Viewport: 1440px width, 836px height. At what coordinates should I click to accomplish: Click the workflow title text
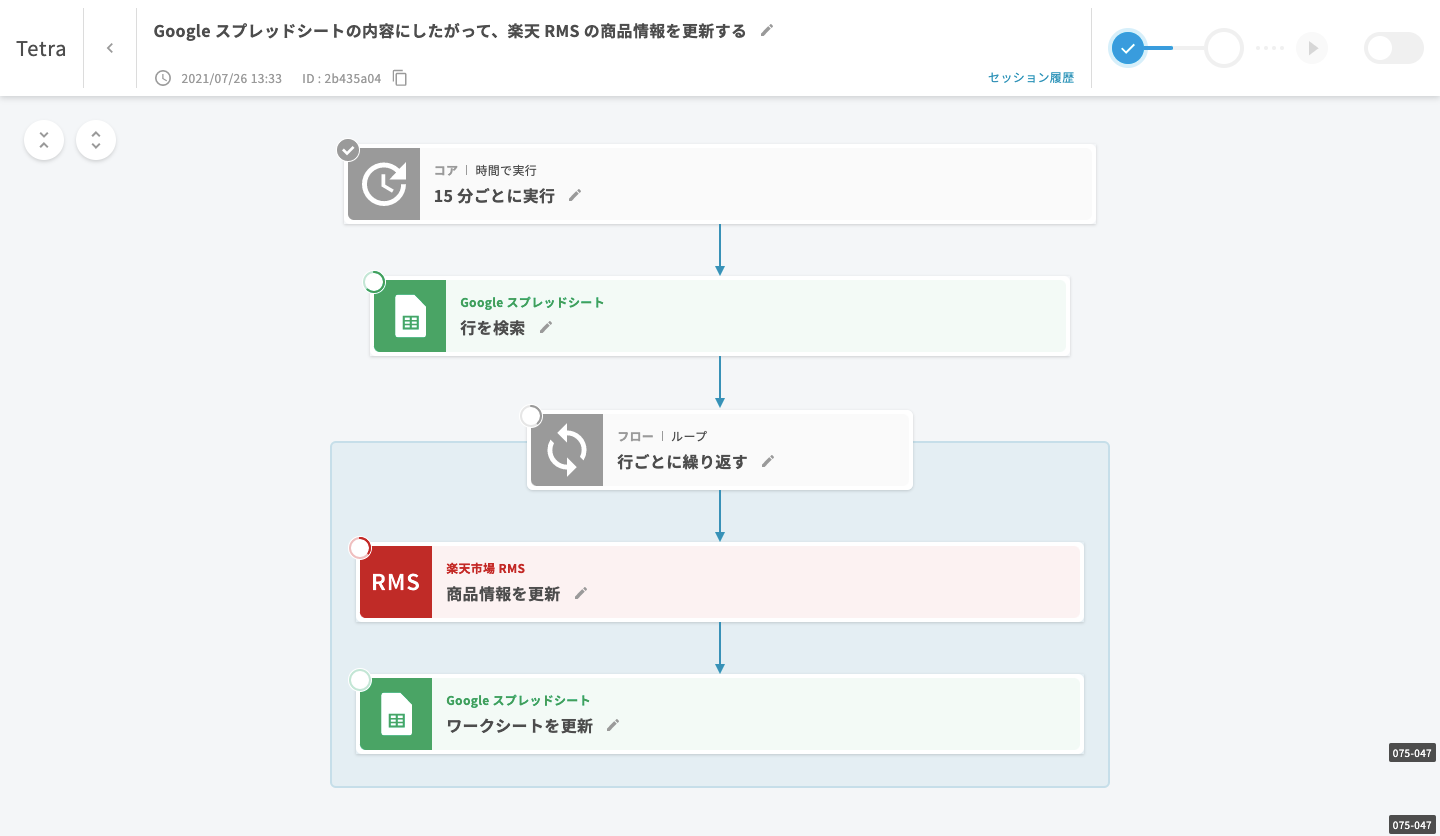[x=450, y=31]
